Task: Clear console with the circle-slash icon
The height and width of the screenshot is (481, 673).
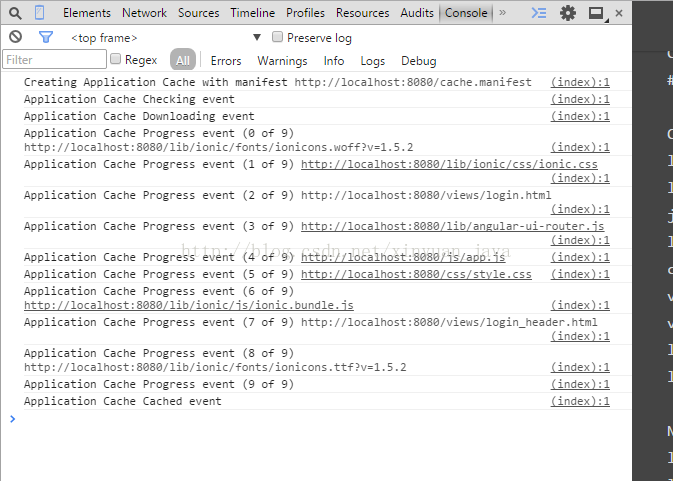Action: click(x=15, y=37)
